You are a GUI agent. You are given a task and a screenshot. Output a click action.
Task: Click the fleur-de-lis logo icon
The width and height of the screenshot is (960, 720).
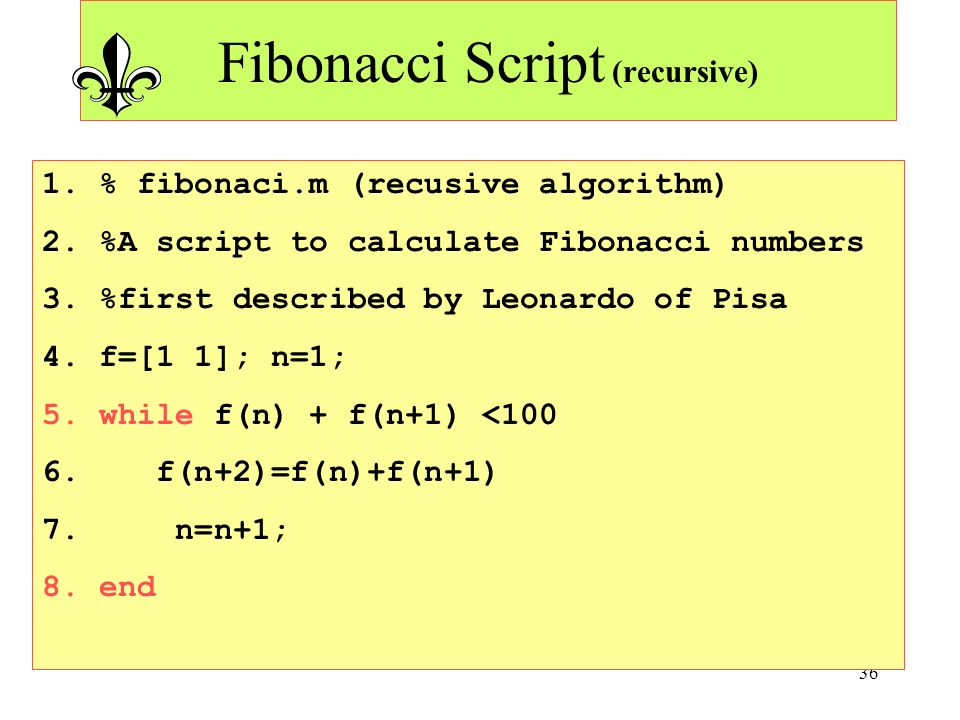click(116, 74)
